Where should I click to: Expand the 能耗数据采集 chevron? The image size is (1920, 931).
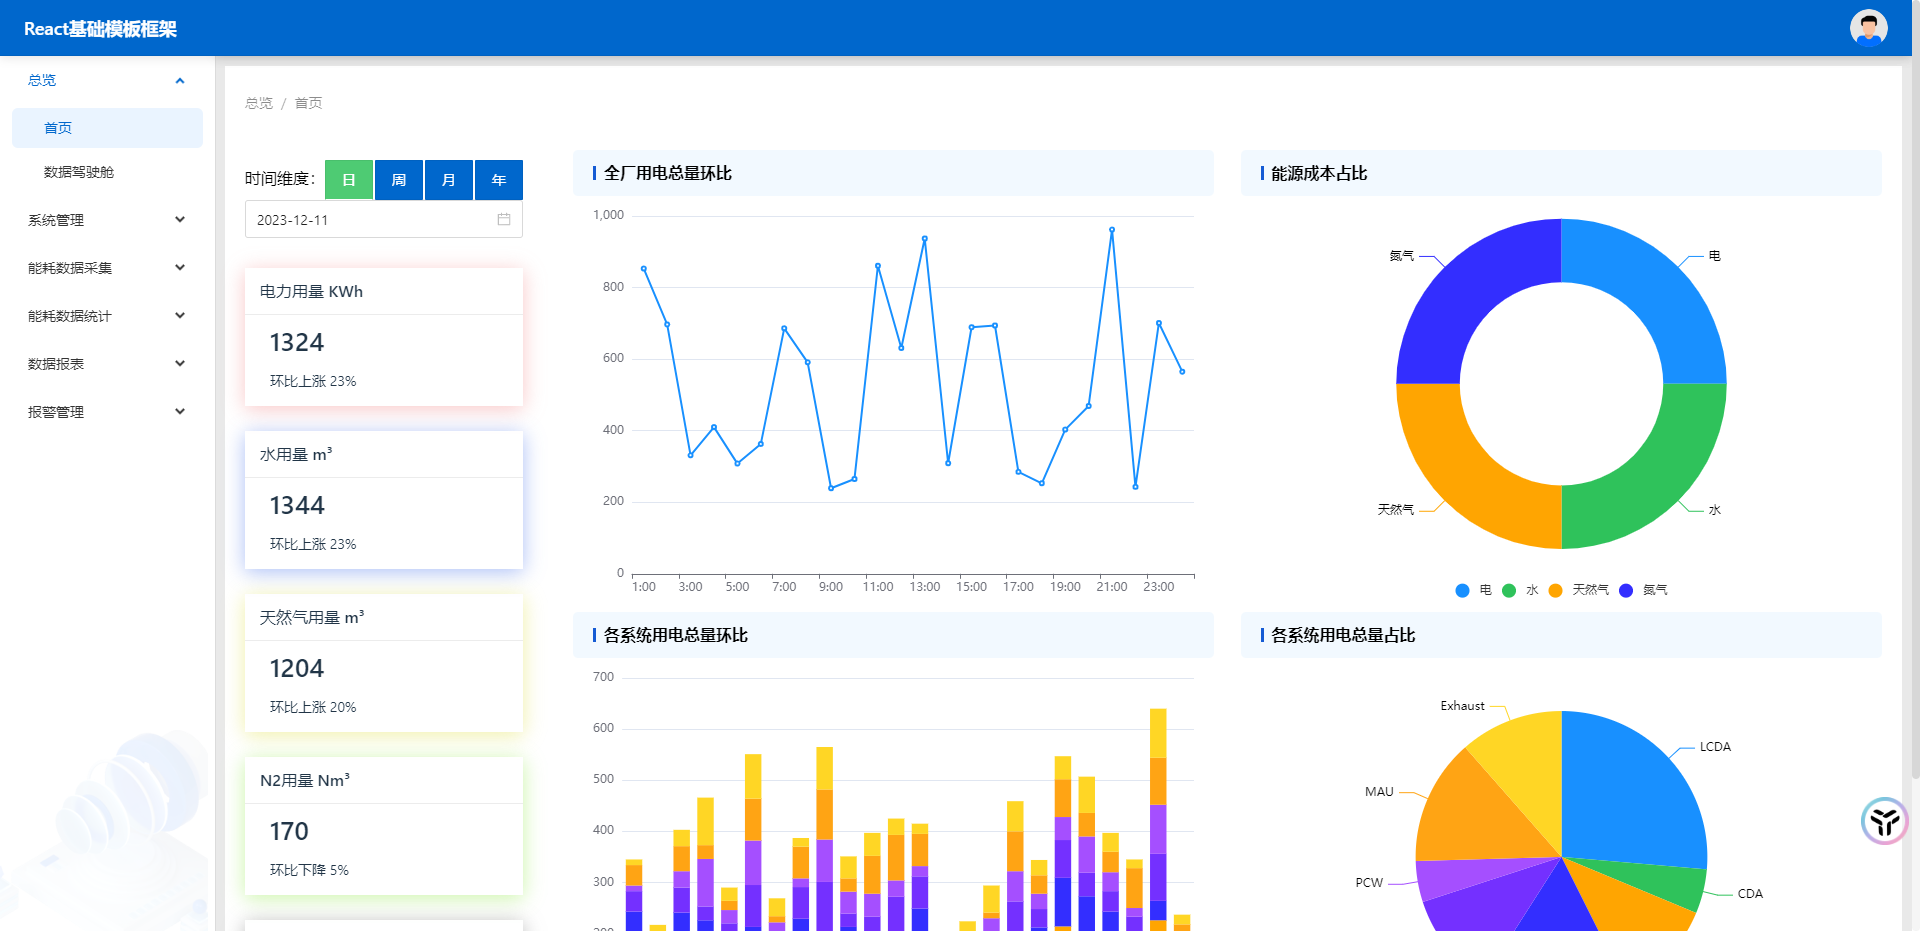tap(180, 268)
